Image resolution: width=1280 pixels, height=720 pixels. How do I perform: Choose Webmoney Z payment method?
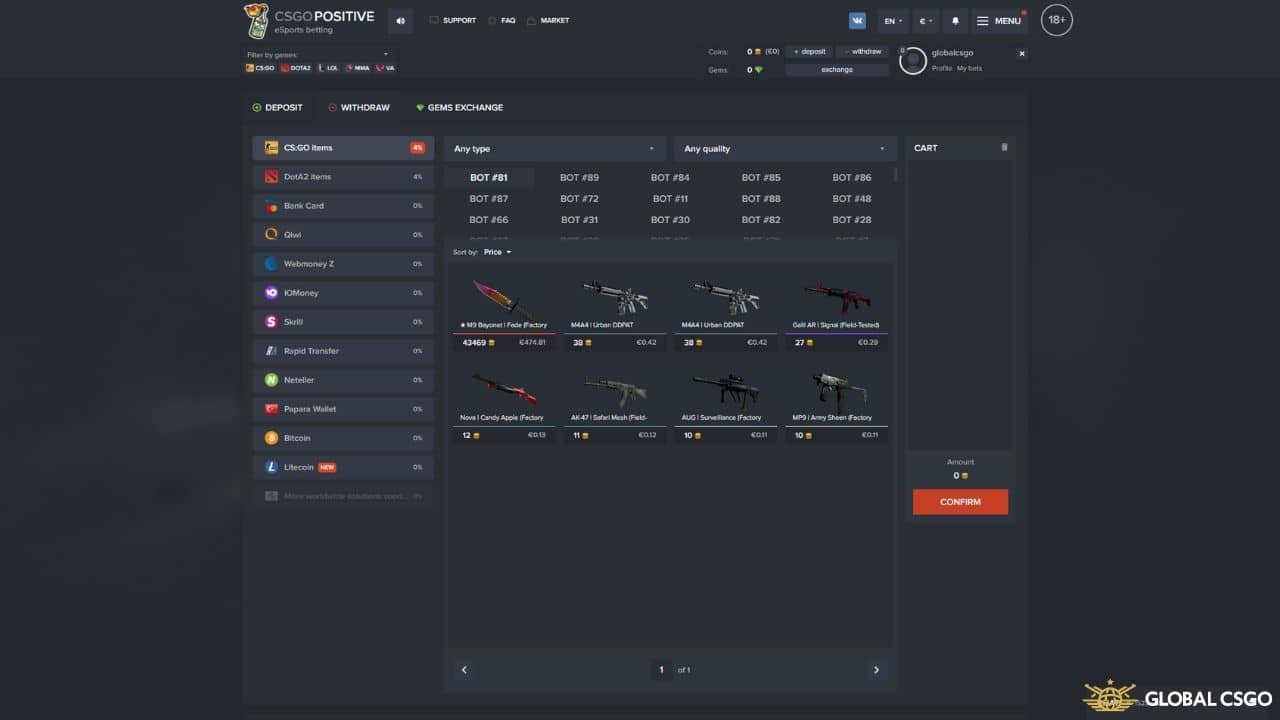(343, 264)
